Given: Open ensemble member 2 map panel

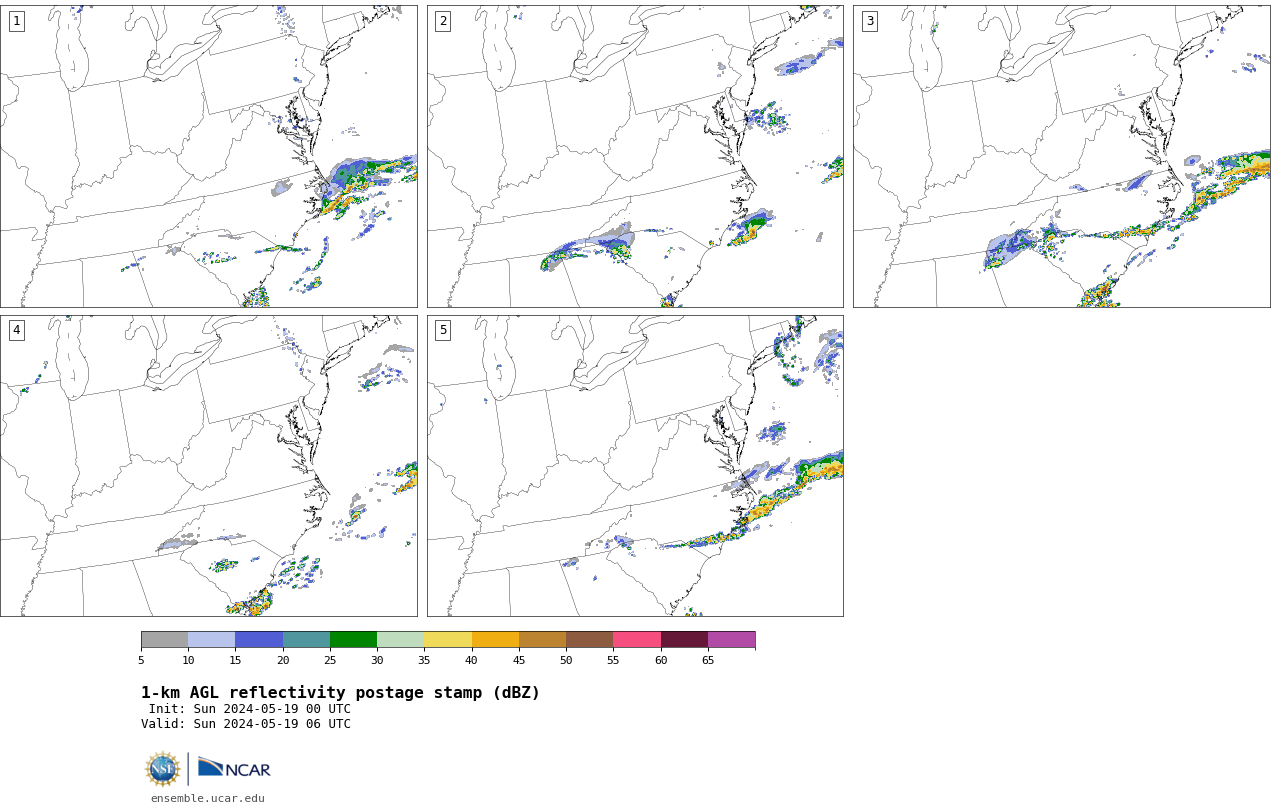Looking at the screenshot, I should 635,156.
